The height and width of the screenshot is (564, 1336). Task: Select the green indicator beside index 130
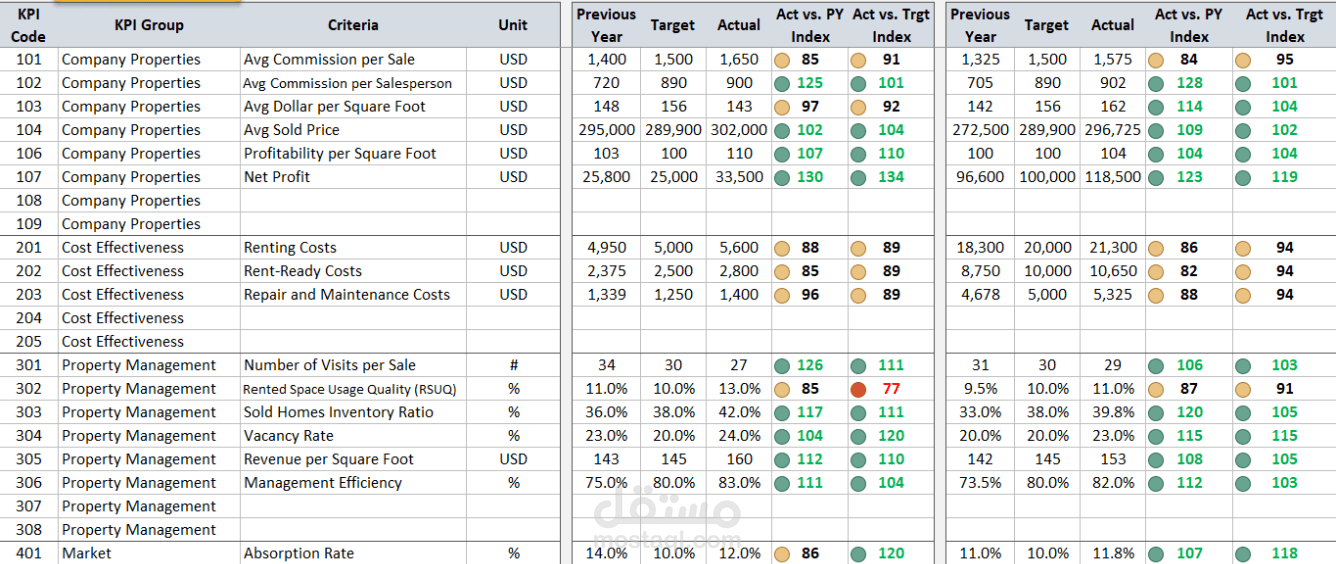point(783,177)
